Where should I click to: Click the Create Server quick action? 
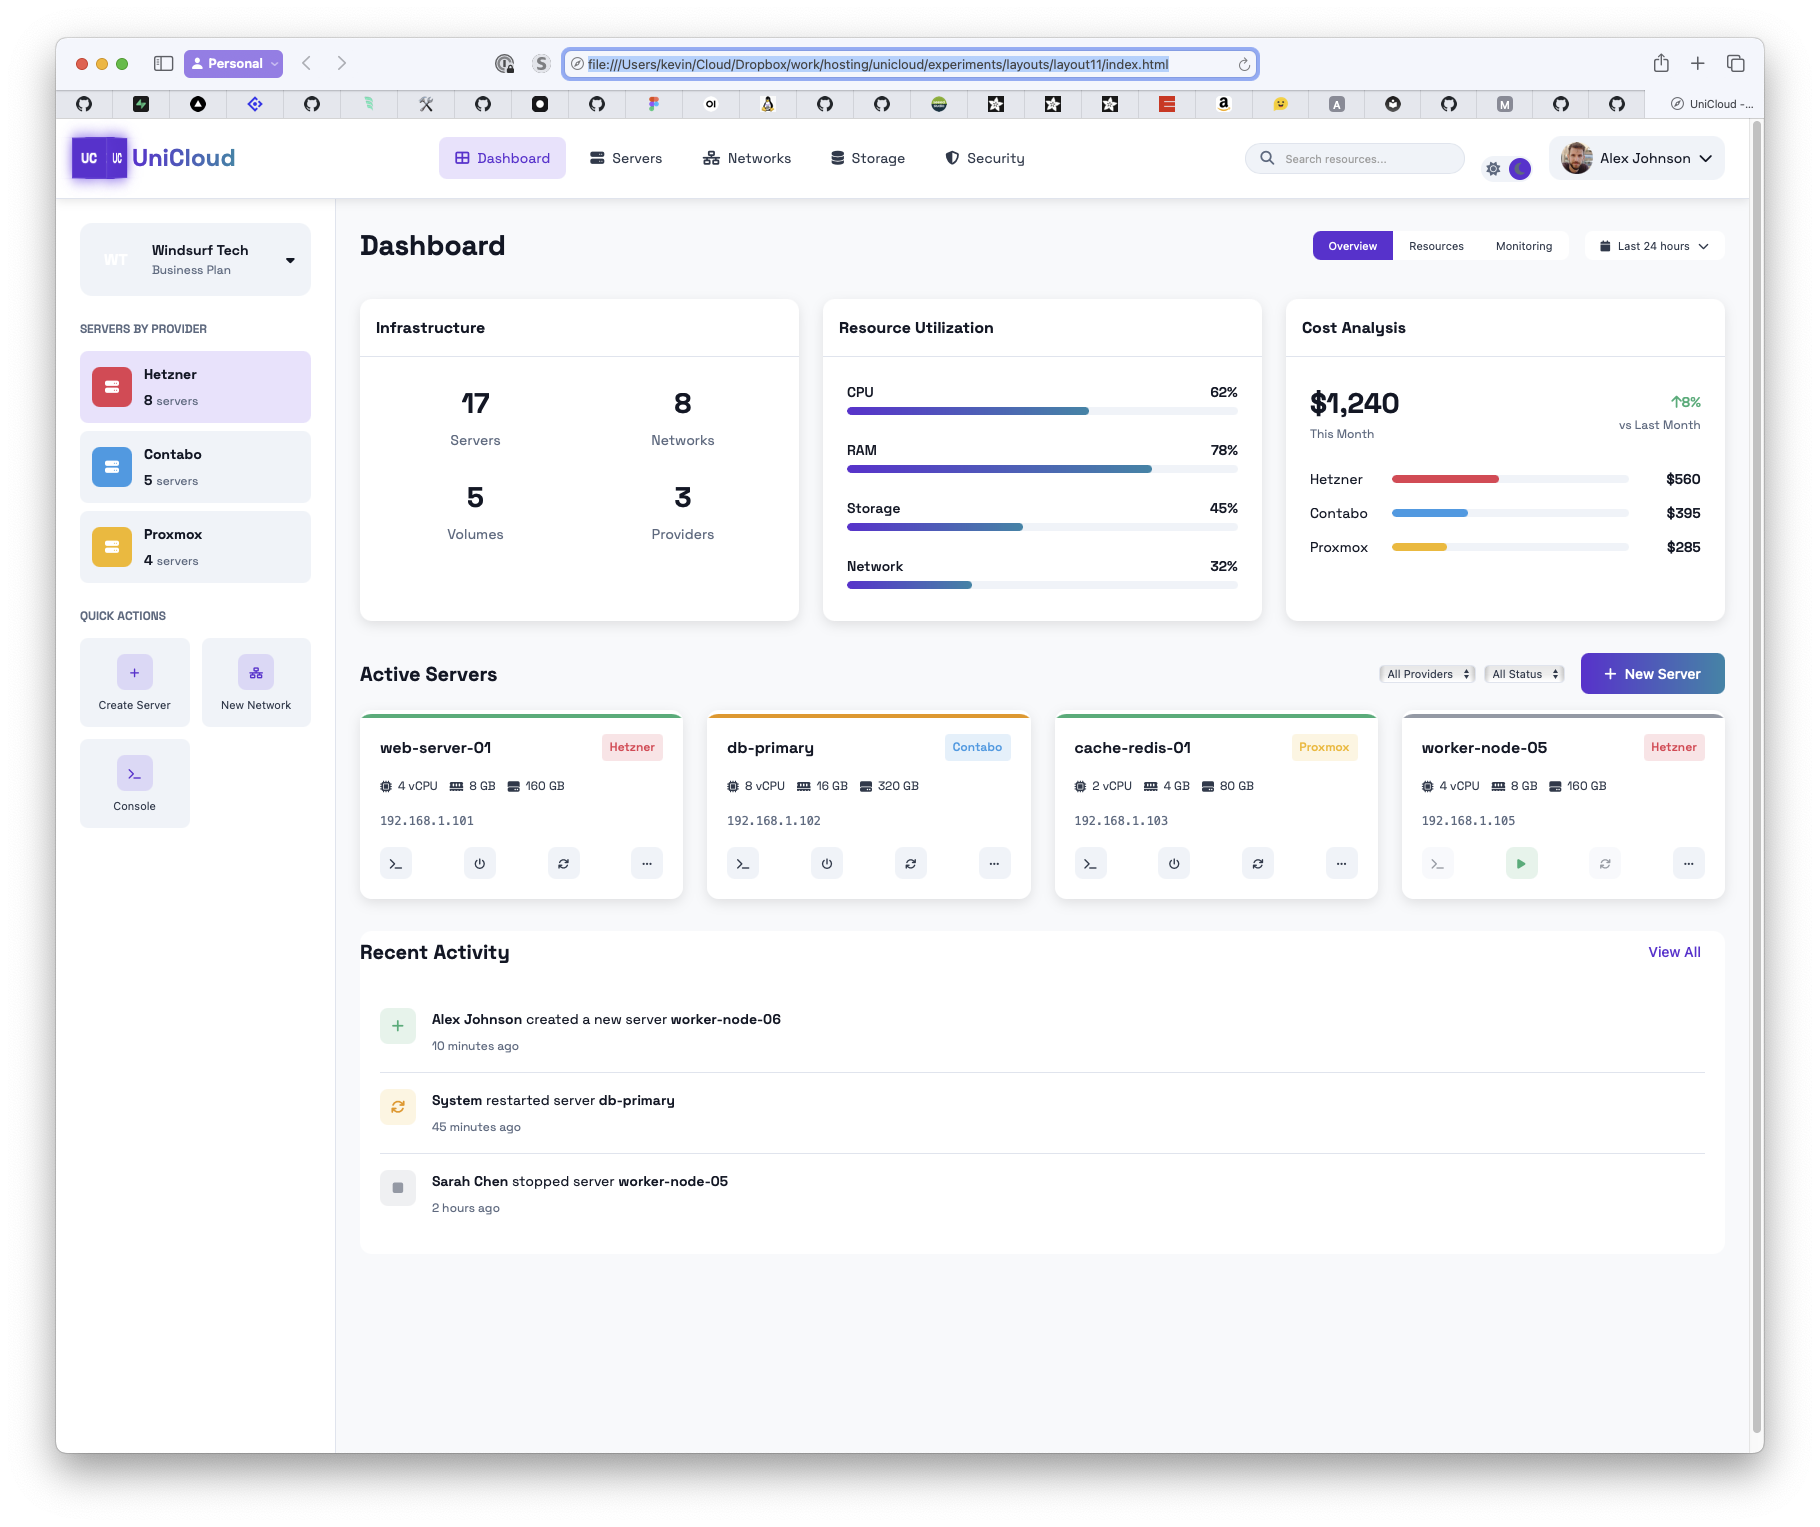coord(135,683)
